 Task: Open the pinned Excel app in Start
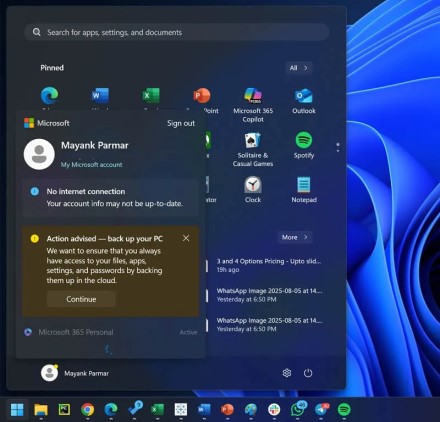[x=151, y=96]
